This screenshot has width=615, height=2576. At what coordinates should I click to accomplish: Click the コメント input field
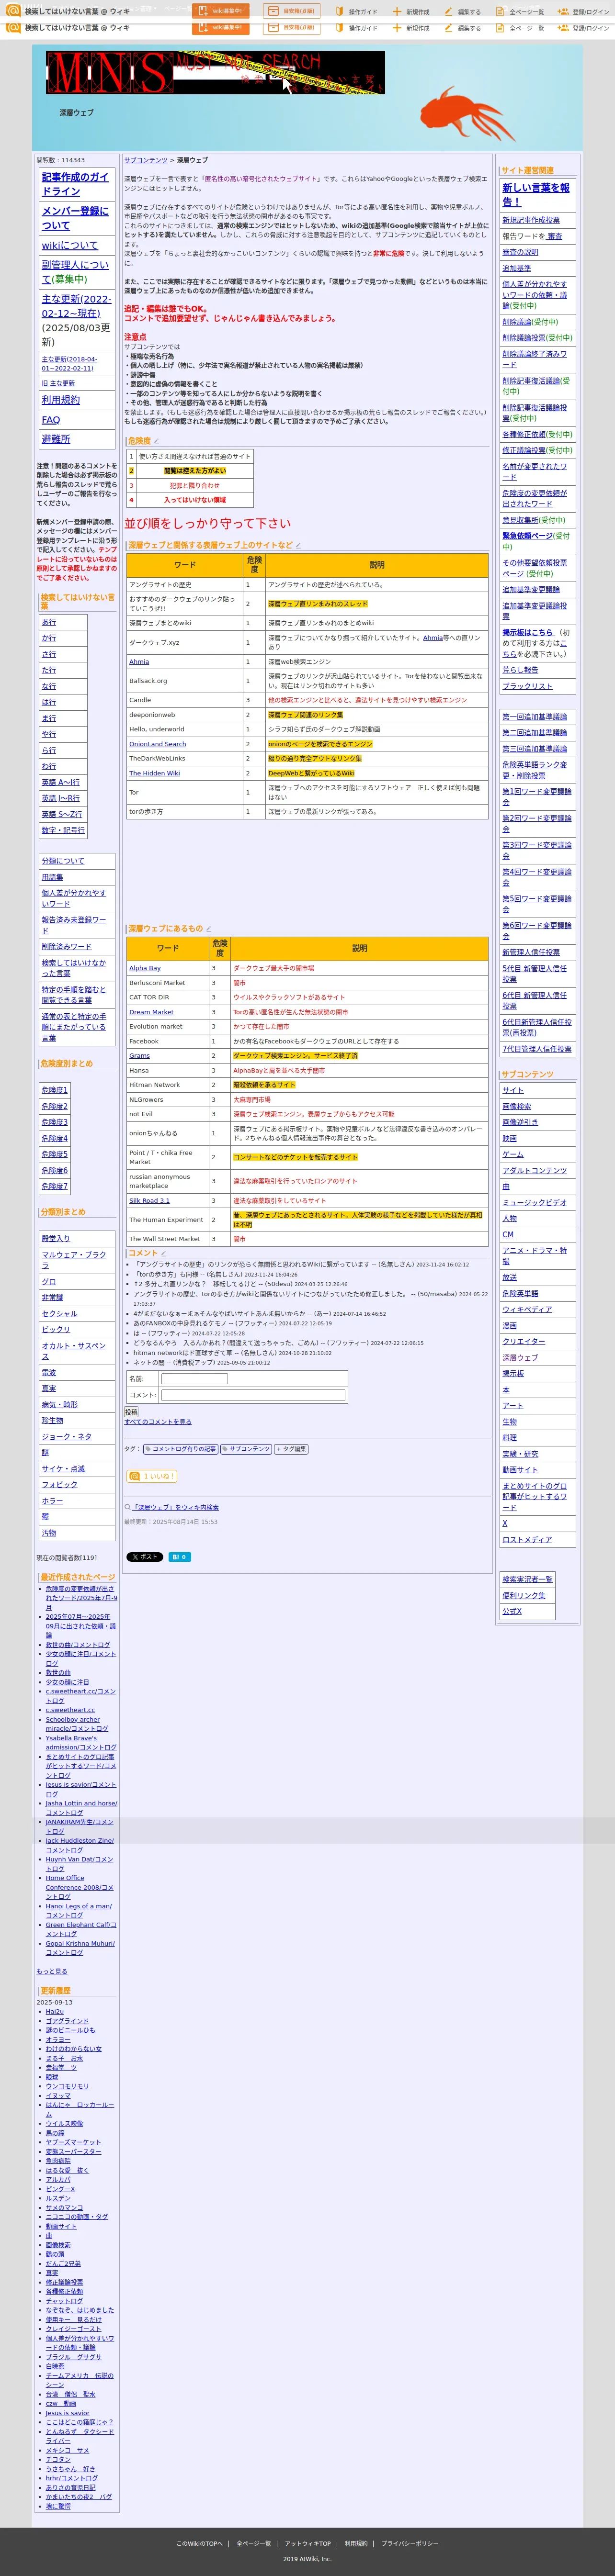click(253, 1395)
